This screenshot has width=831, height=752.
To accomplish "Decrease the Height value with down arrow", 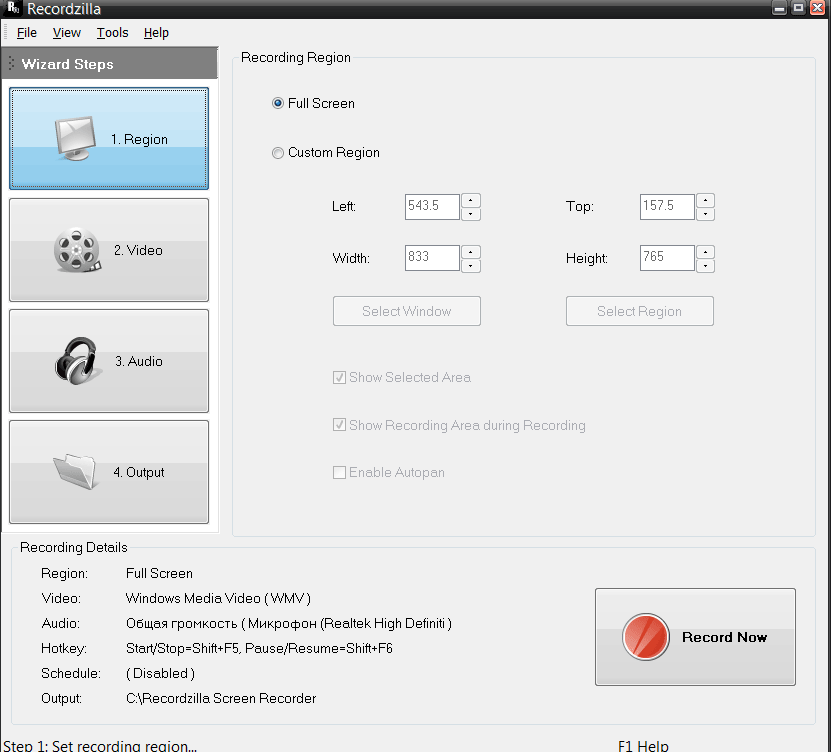I will pyautogui.click(x=705, y=266).
